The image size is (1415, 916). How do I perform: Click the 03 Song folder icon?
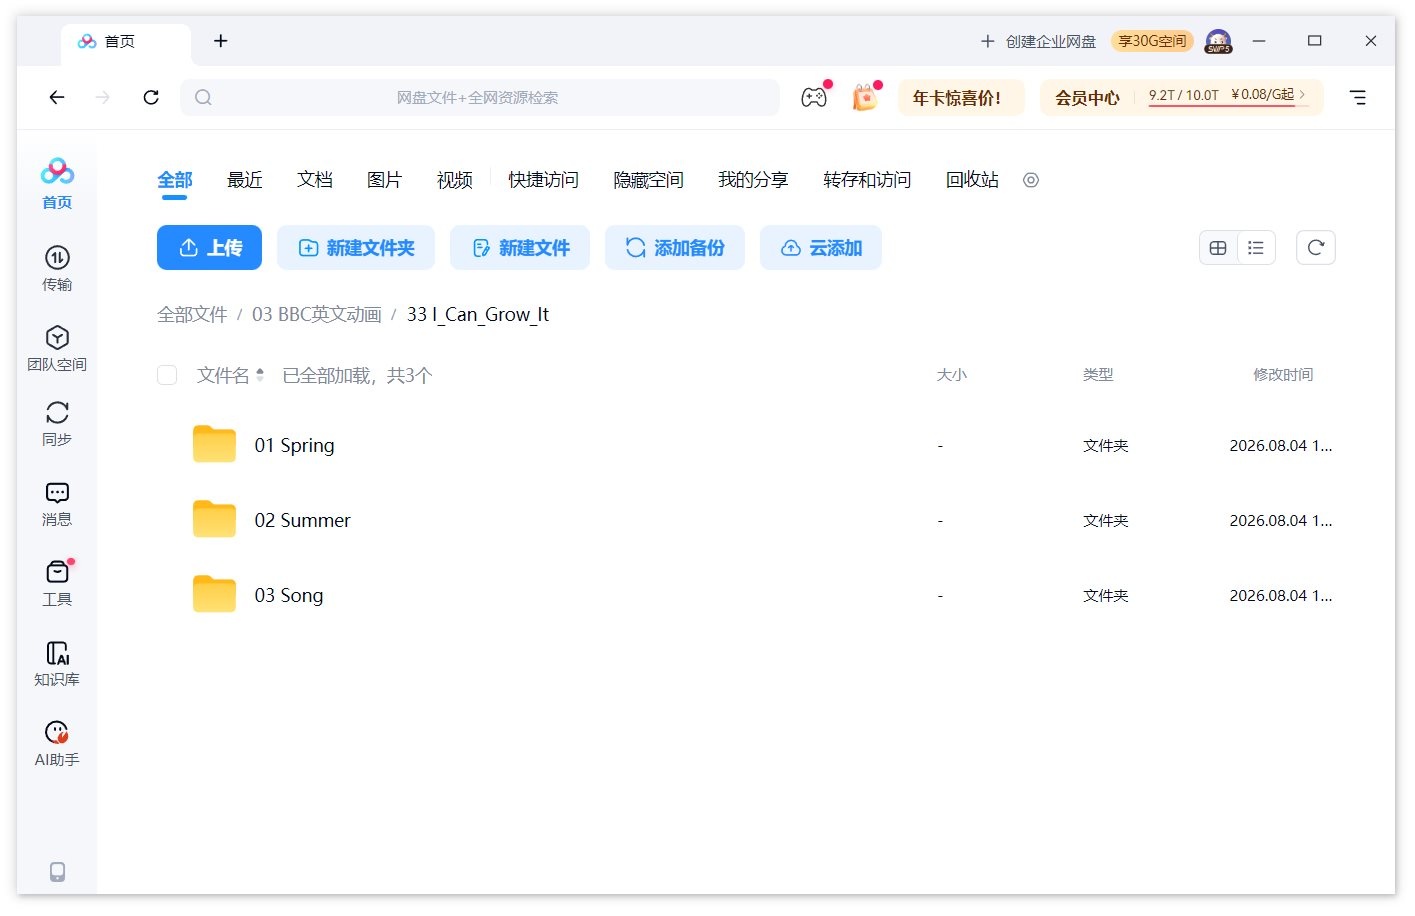click(214, 594)
